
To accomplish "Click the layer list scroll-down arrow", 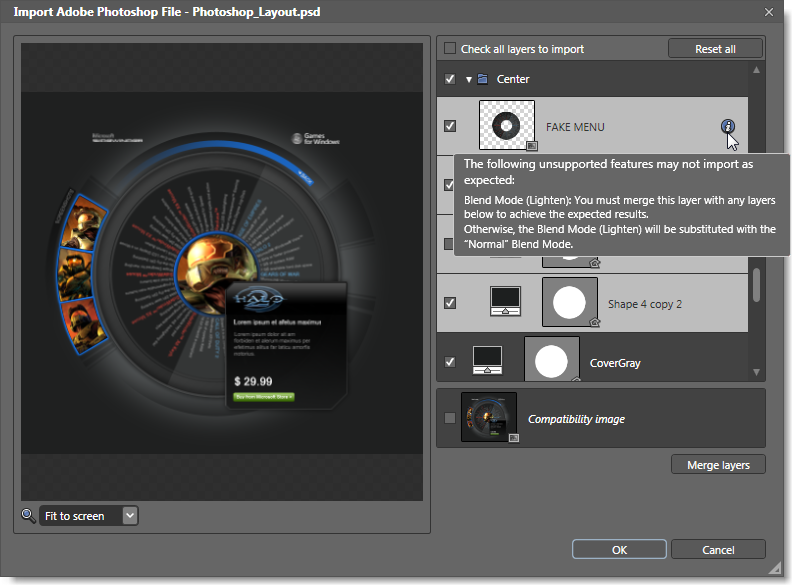I will 756,372.
